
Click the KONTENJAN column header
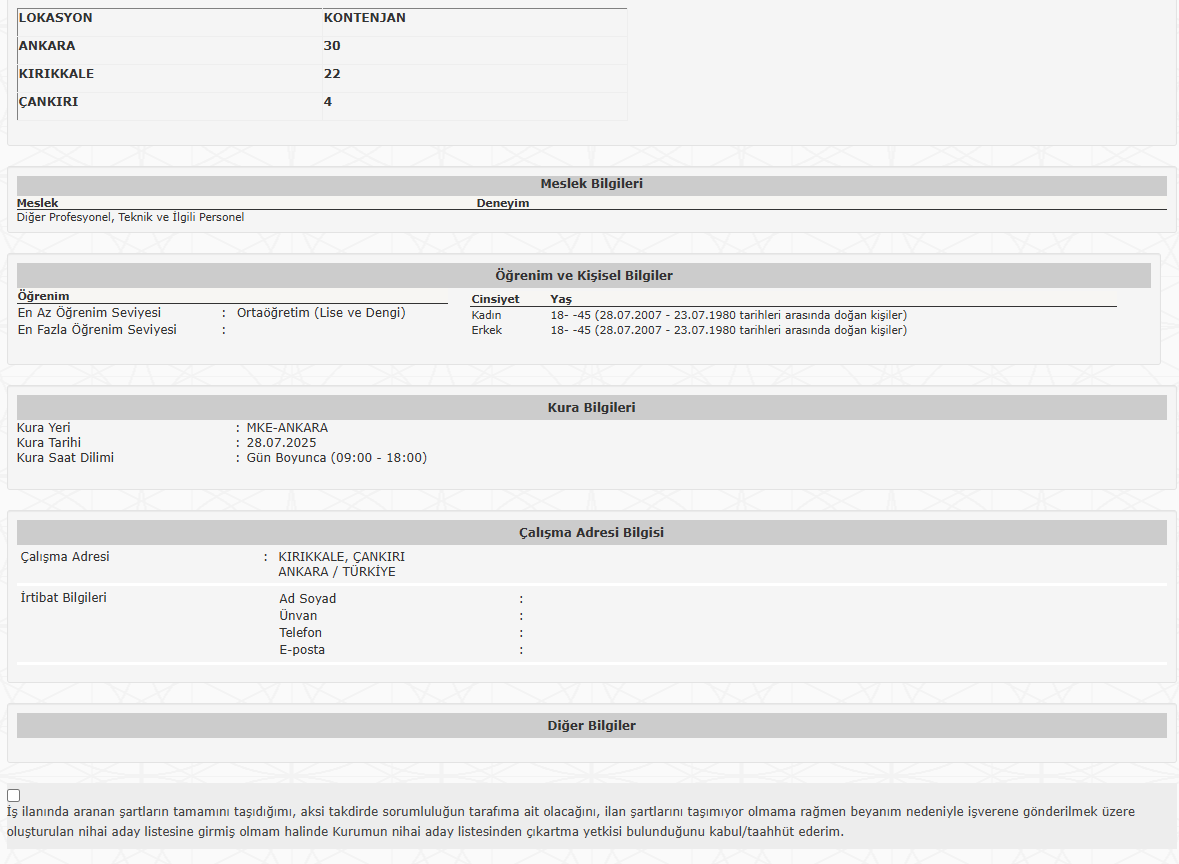pyautogui.click(x=365, y=18)
